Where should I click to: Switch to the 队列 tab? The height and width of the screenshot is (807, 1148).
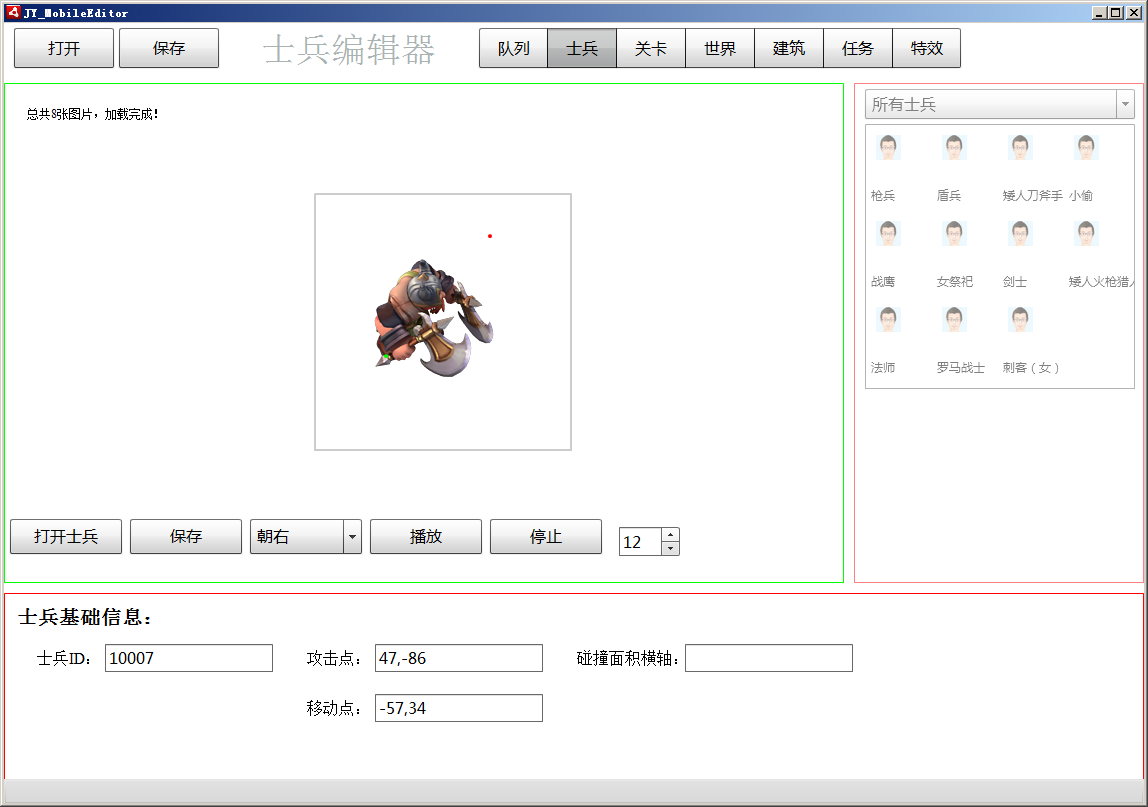click(513, 48)
